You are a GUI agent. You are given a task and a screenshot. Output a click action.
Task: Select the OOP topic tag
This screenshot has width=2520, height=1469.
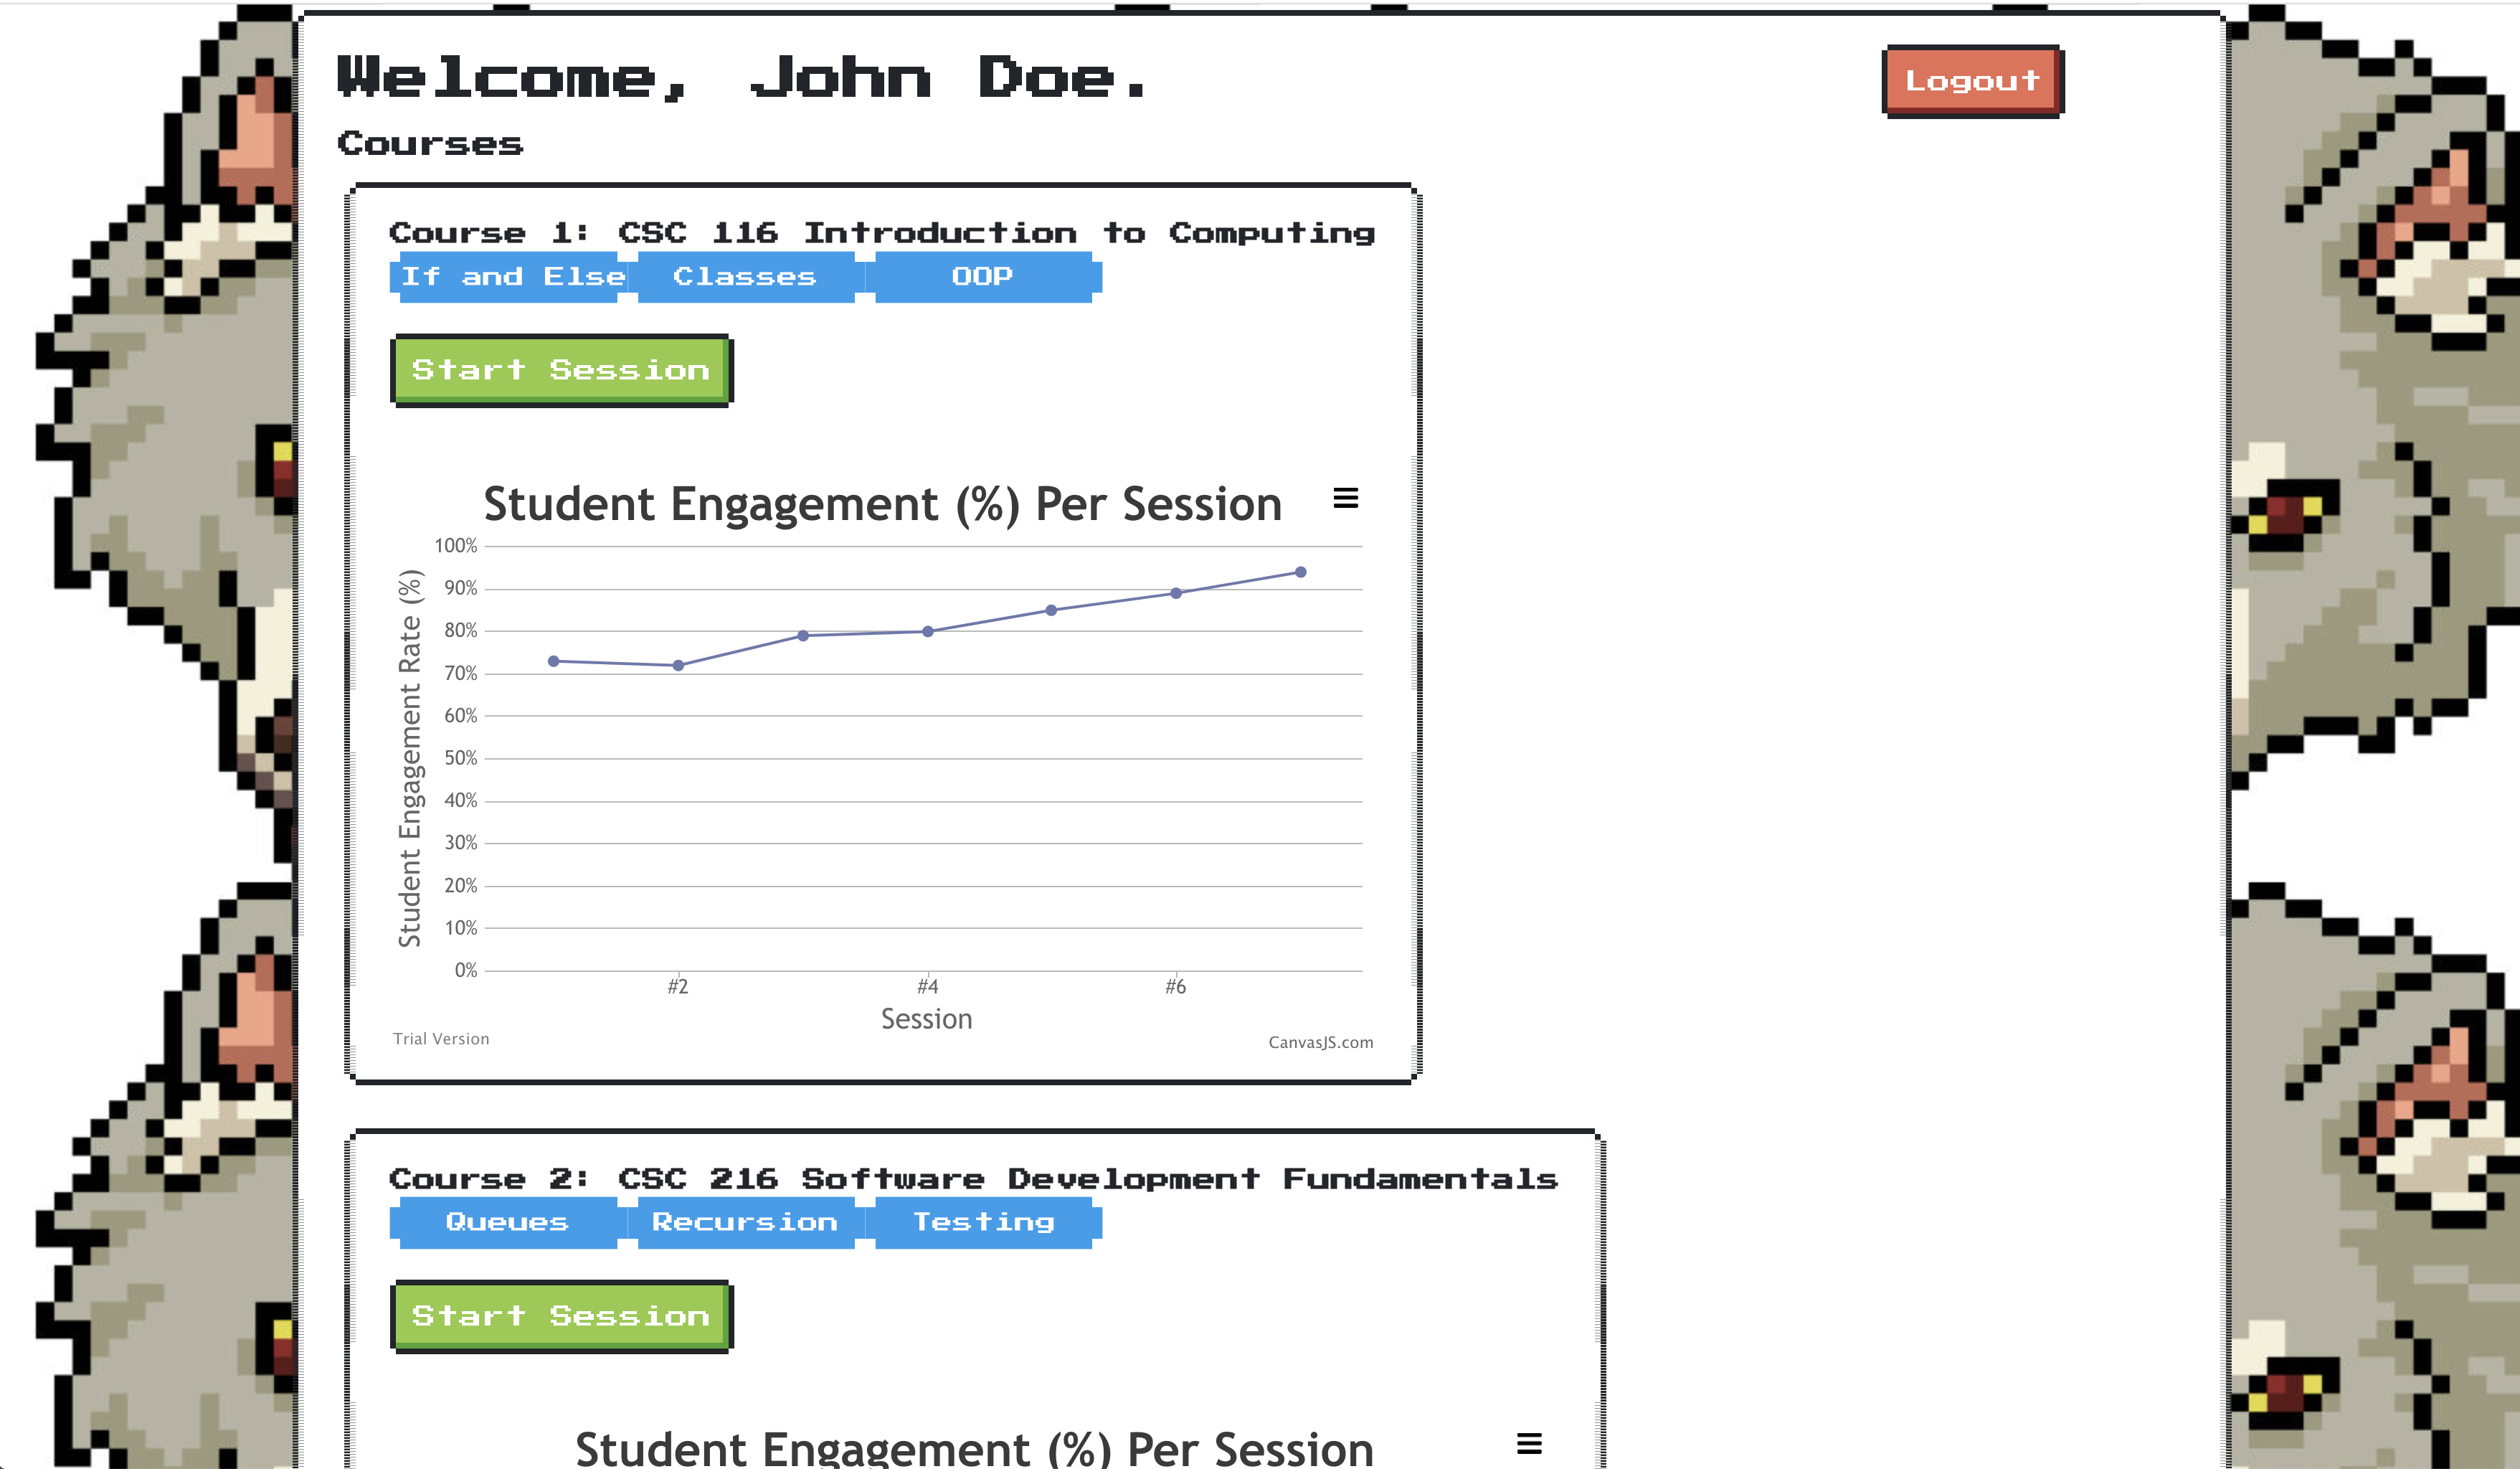[x=983, y=277]
